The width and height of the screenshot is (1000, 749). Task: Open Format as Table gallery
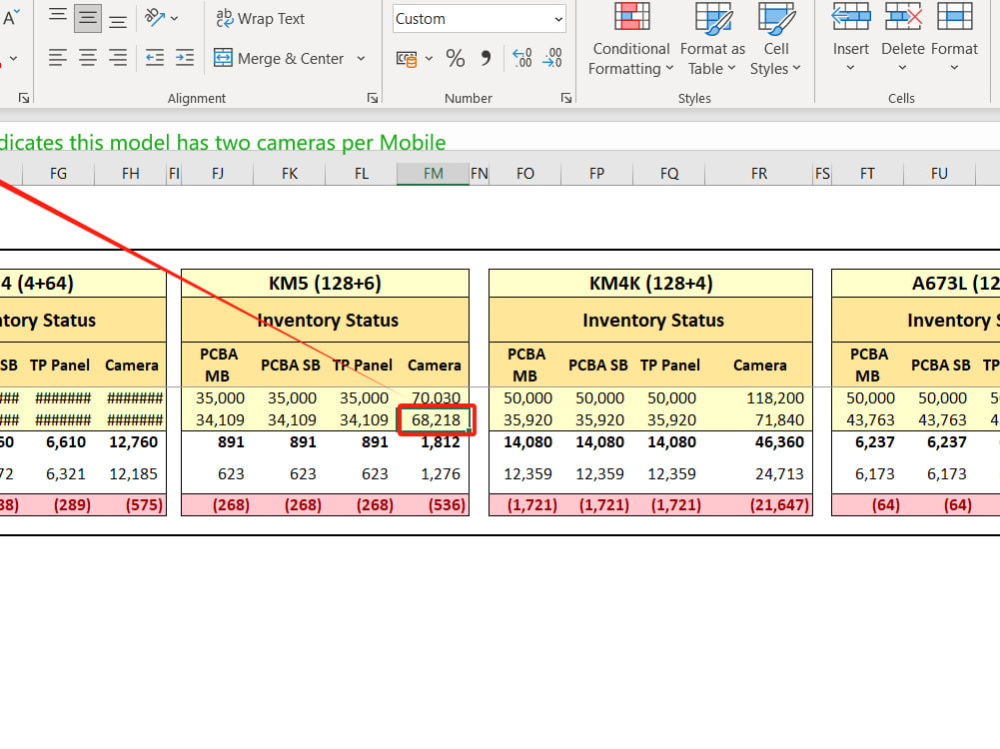712,39
